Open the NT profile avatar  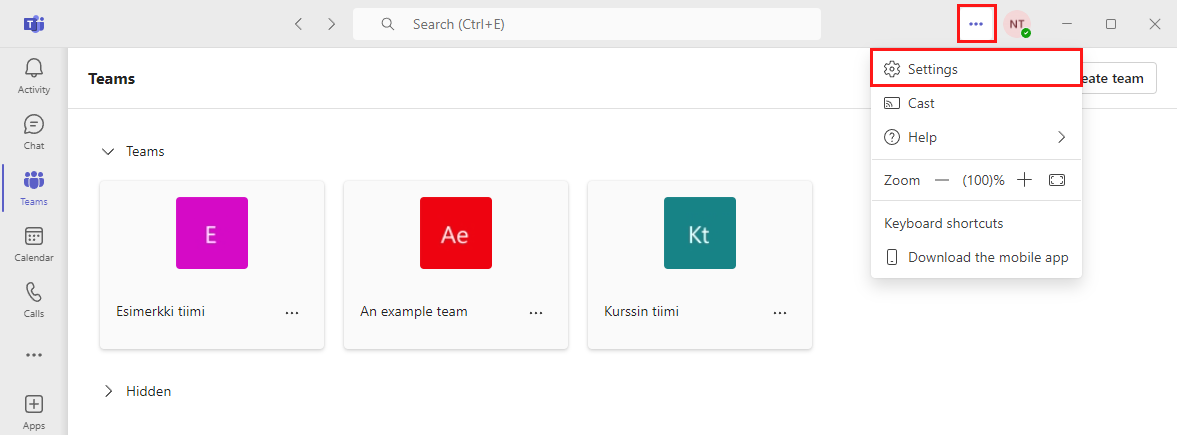coord(1017,24)
